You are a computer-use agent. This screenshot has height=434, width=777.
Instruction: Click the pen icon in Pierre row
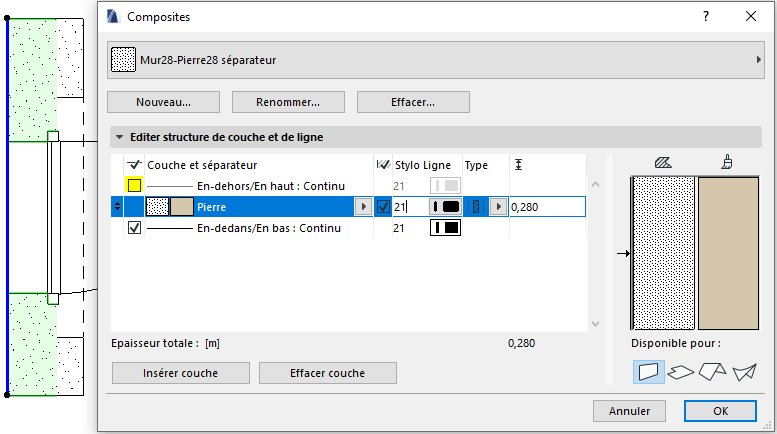pyautogui.click(x=444, y=207)
